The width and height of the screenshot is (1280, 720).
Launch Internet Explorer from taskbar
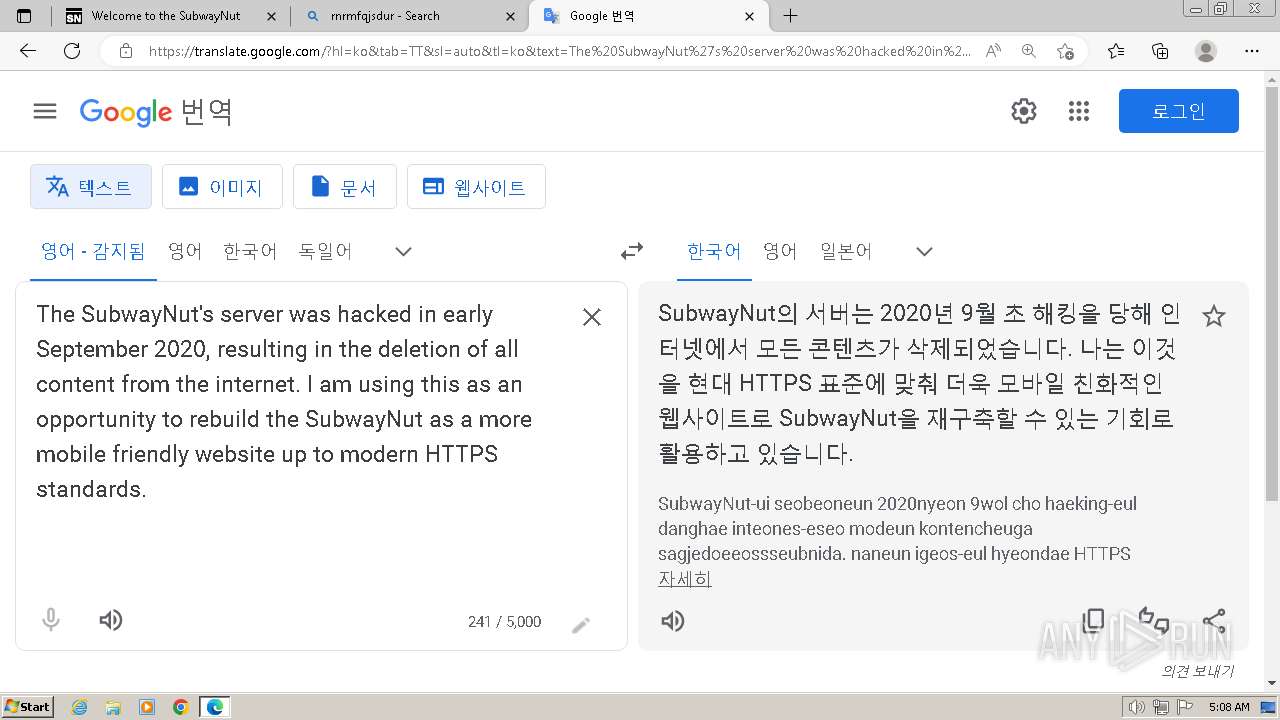(79, 707)
